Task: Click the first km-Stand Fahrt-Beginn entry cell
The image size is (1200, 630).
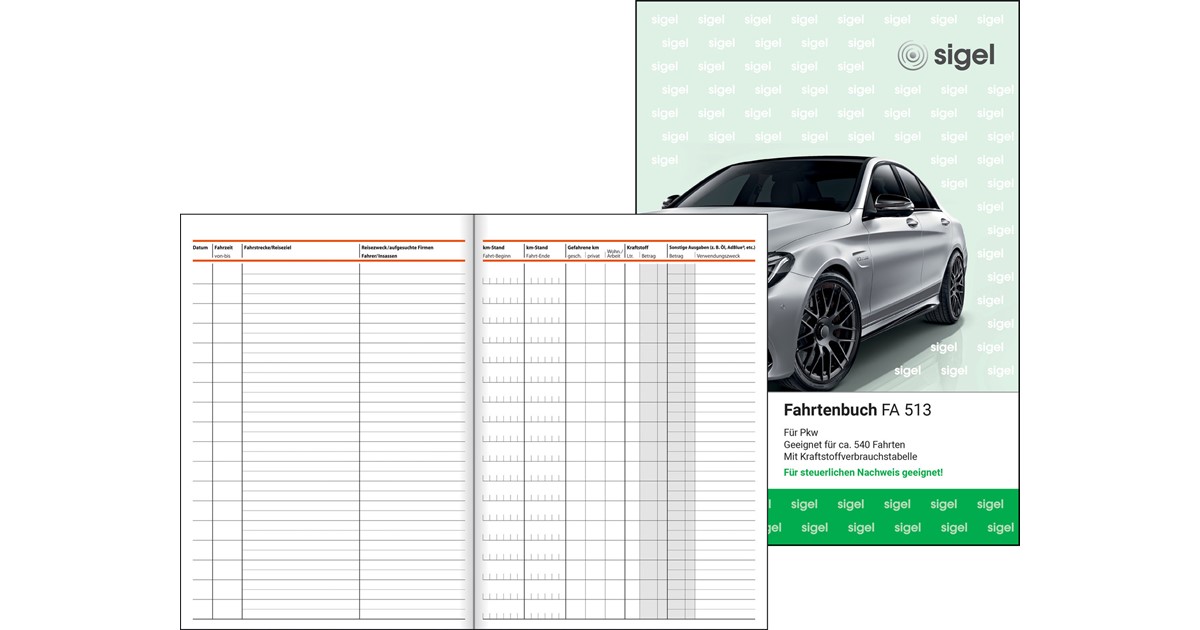Action: point(502,279)
